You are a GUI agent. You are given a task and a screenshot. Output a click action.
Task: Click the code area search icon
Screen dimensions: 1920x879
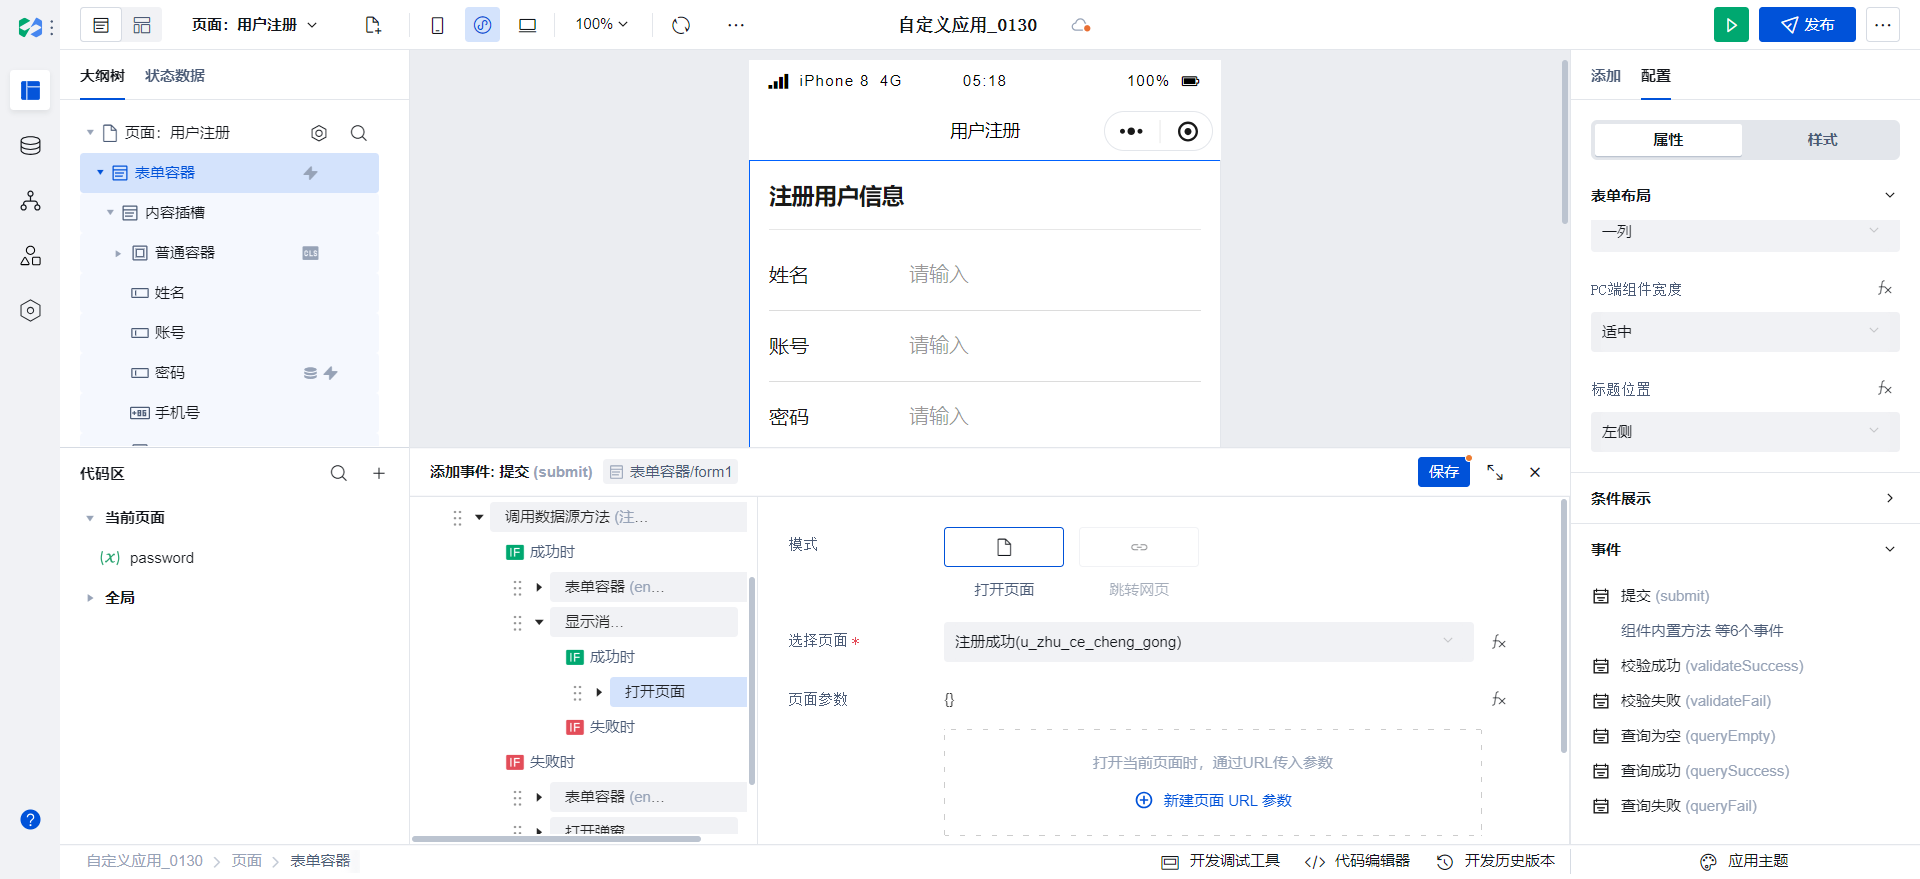[339, 474]
